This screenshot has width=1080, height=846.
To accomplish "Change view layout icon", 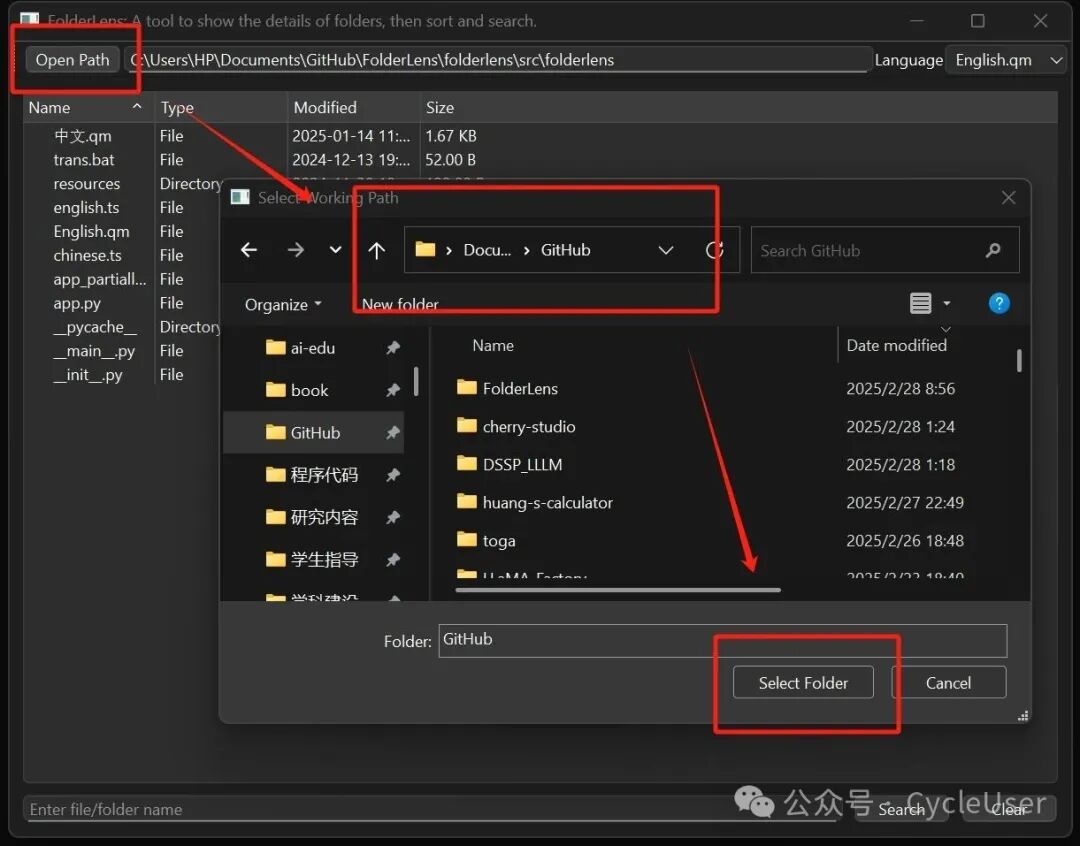I will [x=920, y=304].
